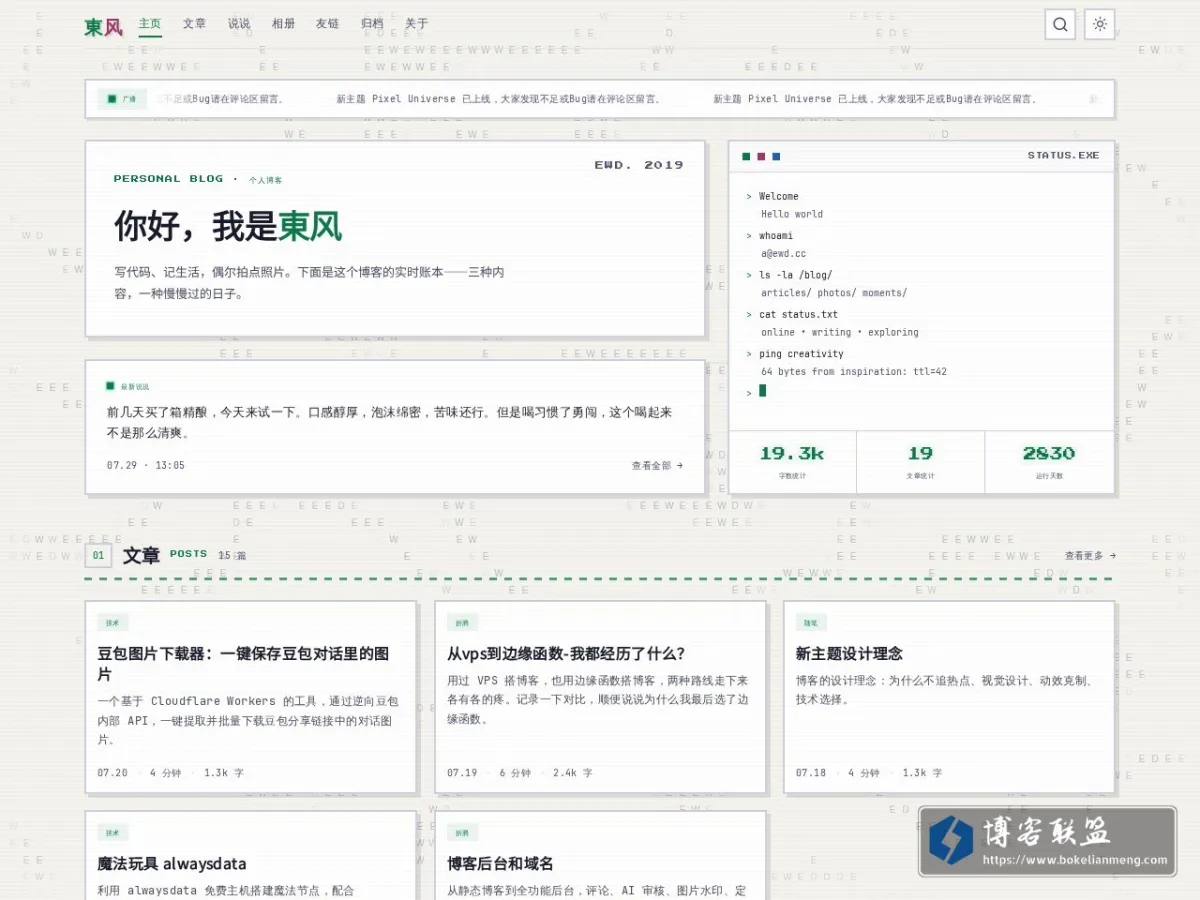Click the blue dot in STATUS.EXE titlebar

pyautogui.click(x=776, y=156)
